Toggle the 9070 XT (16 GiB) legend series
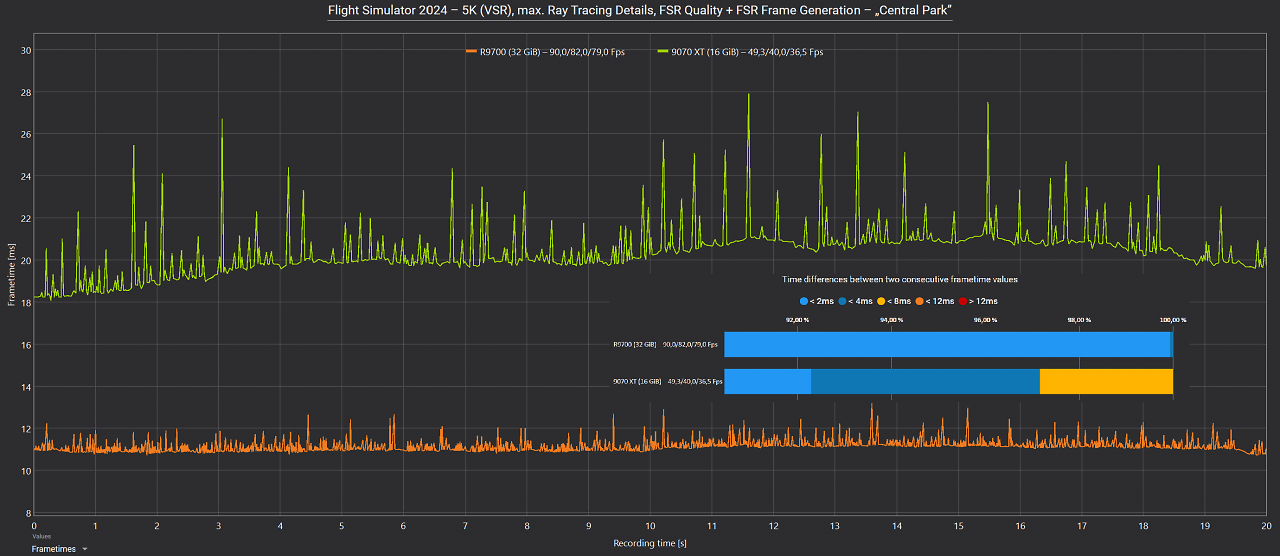The image size is (1280, 556). click(x=740, y=52)
